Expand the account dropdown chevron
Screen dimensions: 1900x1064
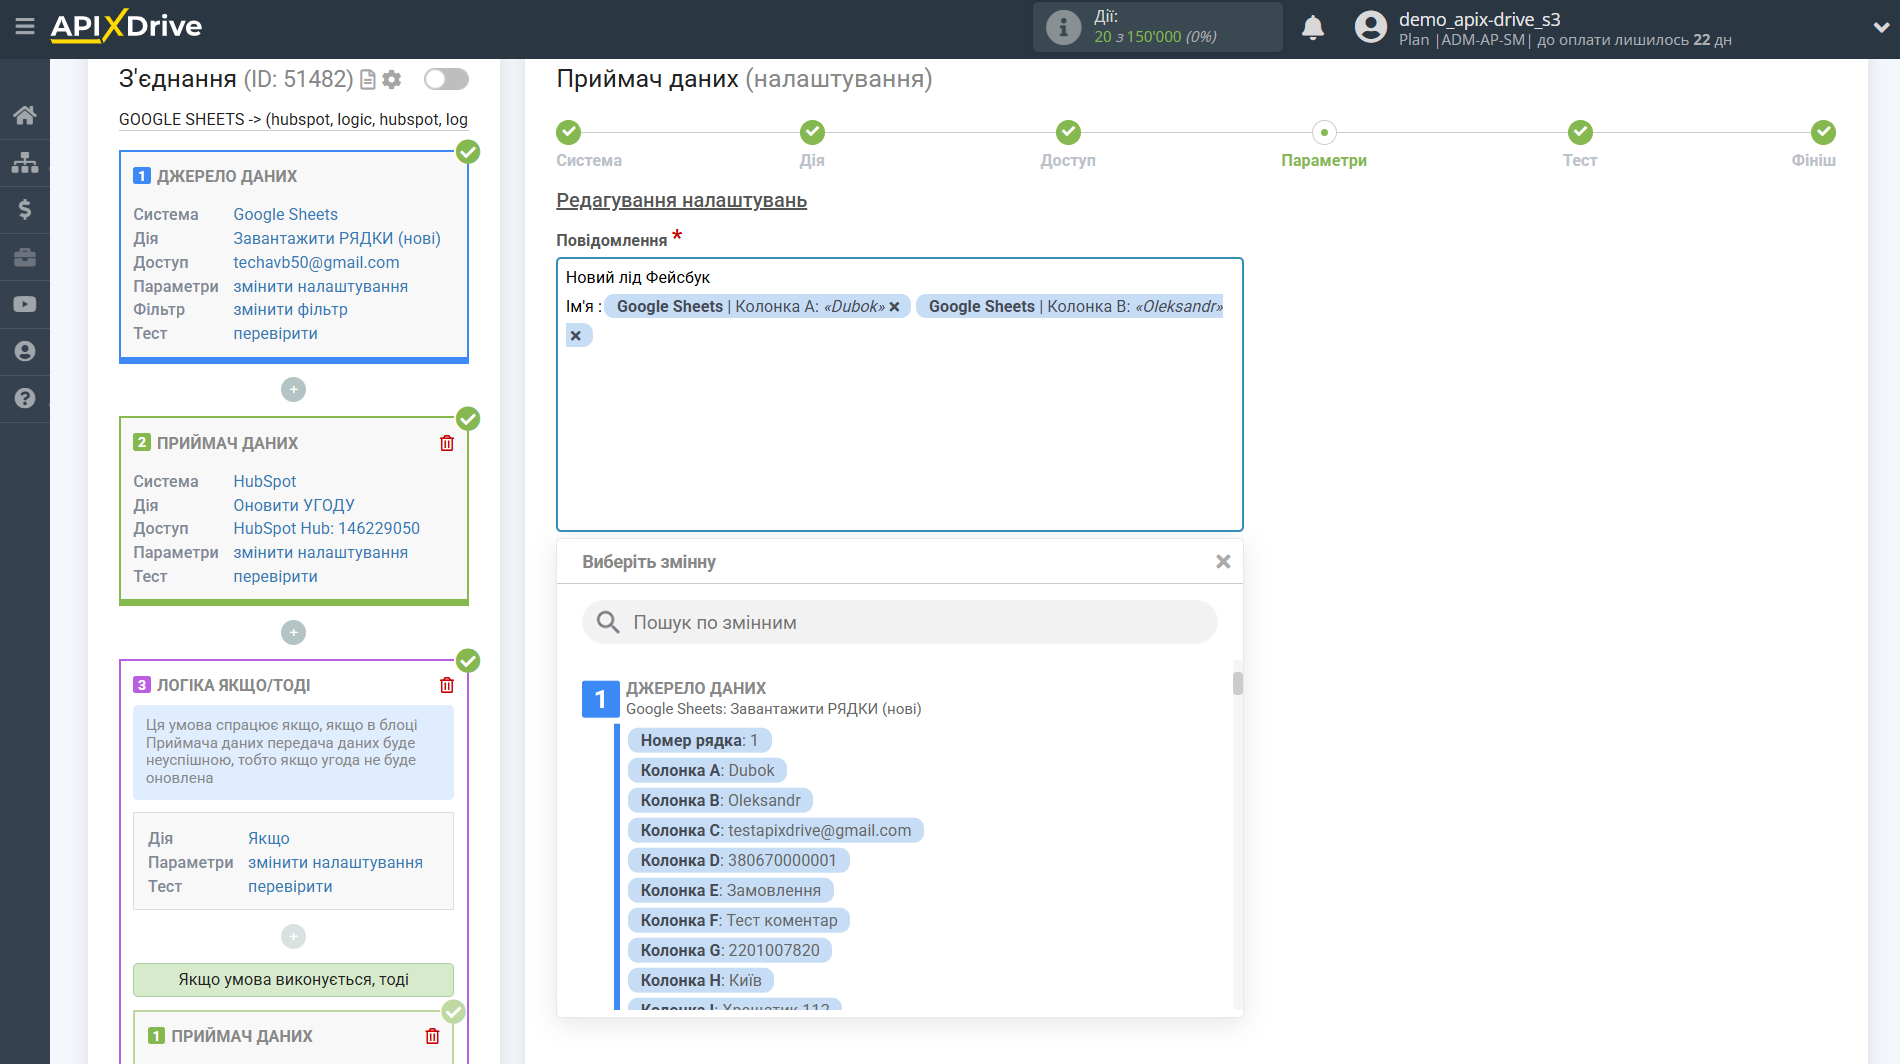(1880, 28)
